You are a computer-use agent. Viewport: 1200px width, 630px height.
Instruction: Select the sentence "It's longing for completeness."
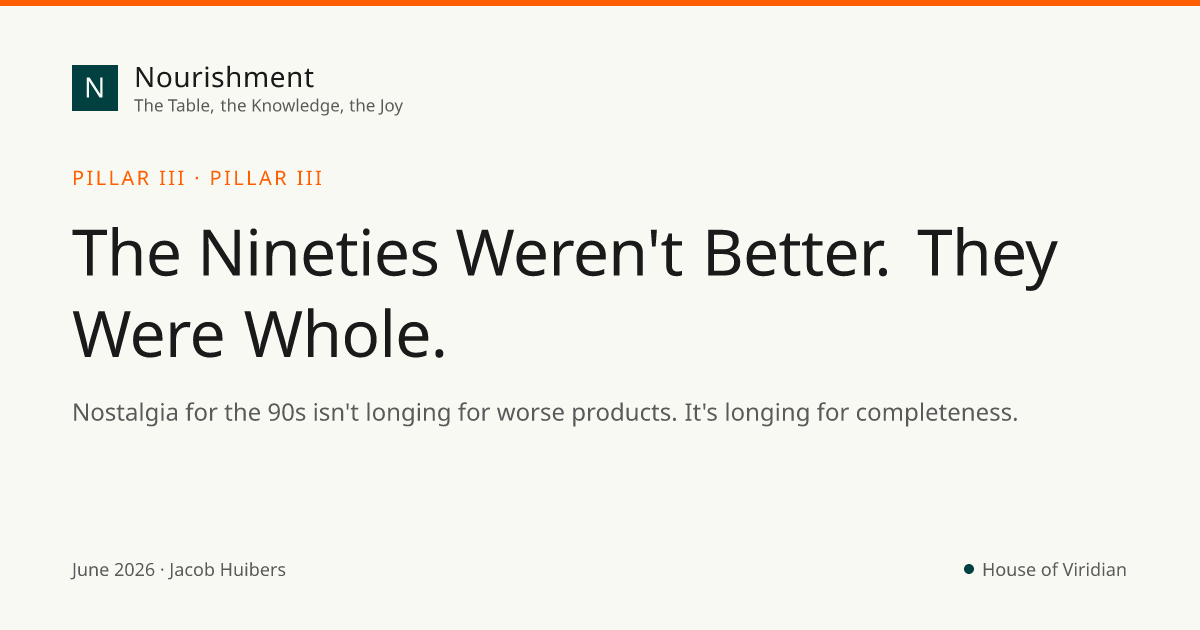pos(851,412)
